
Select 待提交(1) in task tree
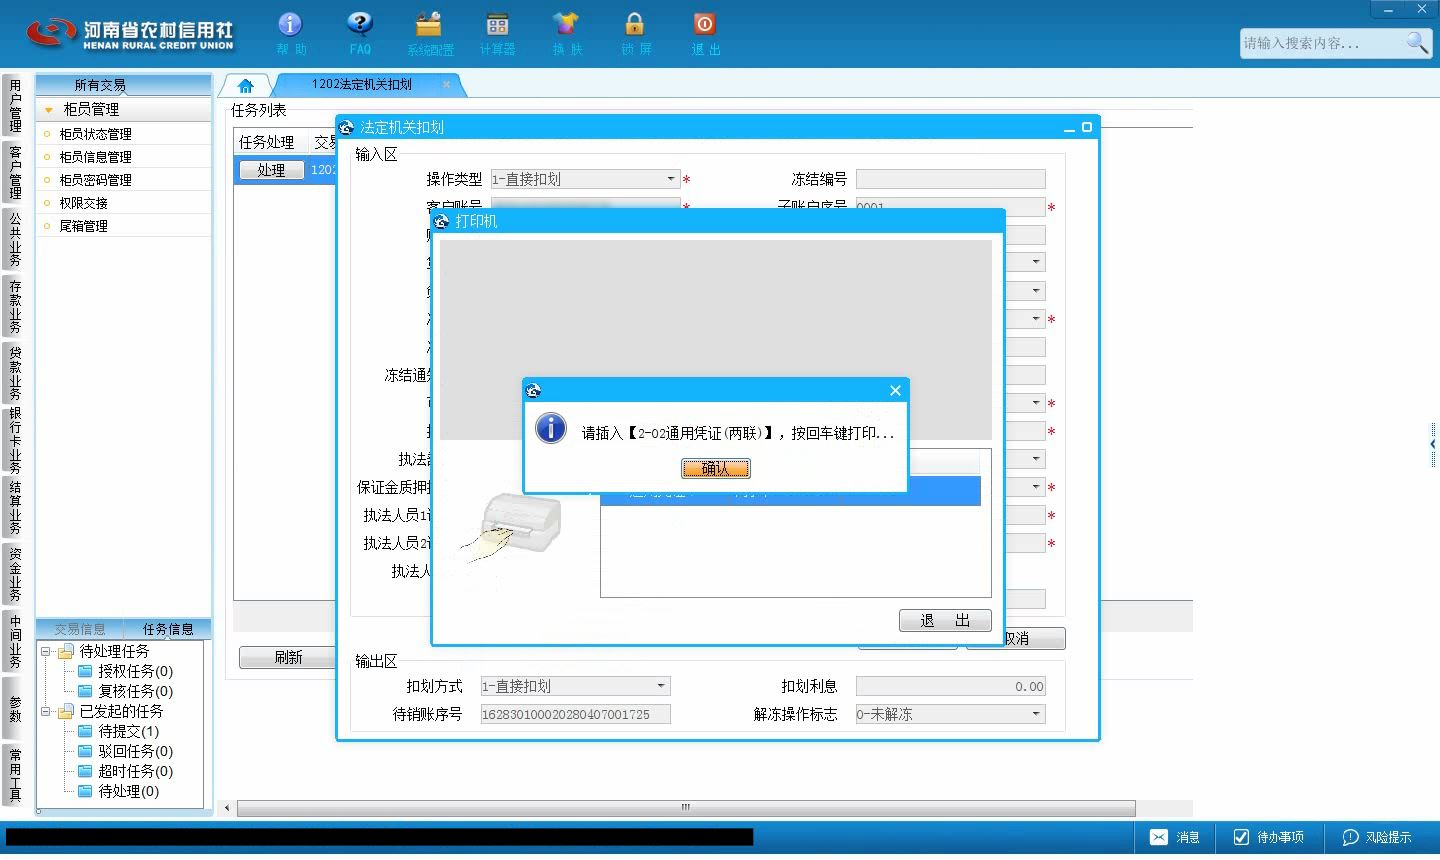[128, 731]
